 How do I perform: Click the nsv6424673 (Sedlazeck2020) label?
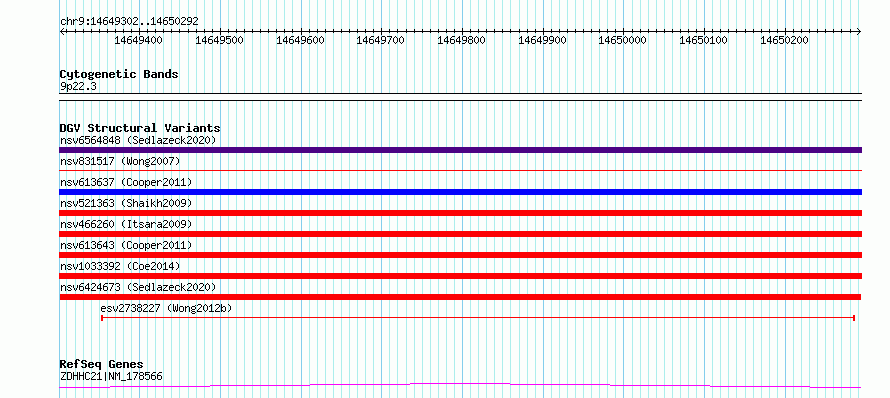point(138,287)
